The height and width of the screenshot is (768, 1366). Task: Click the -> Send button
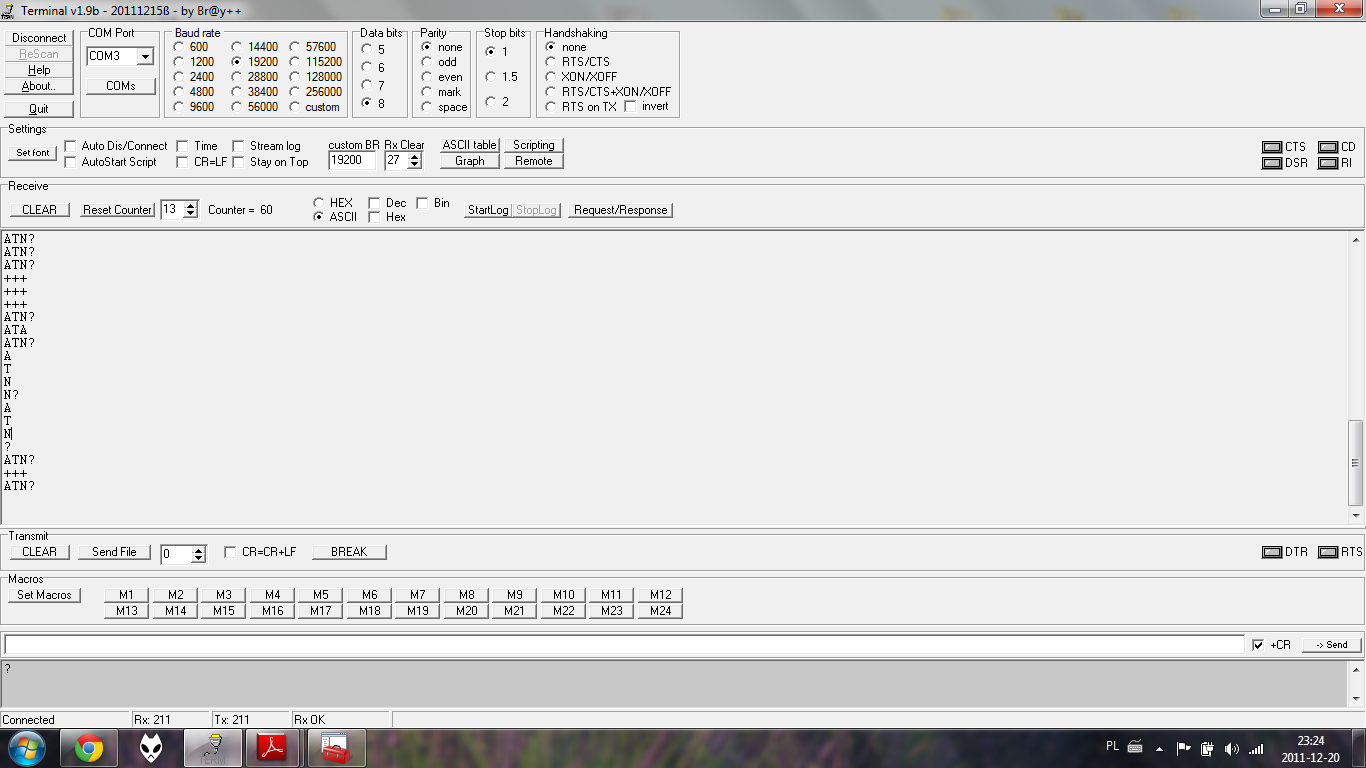(1332, 645)
